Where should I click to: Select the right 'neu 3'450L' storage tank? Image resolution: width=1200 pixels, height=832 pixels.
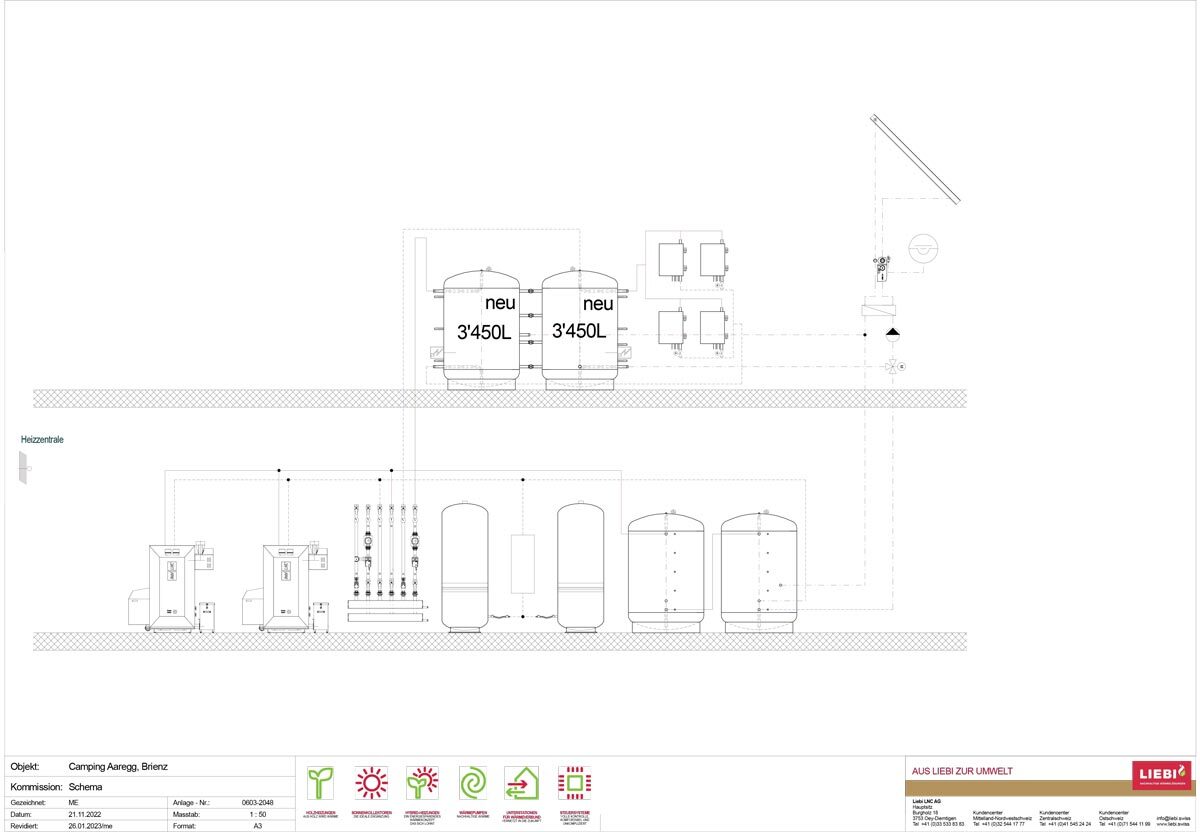tap(579, 329)
